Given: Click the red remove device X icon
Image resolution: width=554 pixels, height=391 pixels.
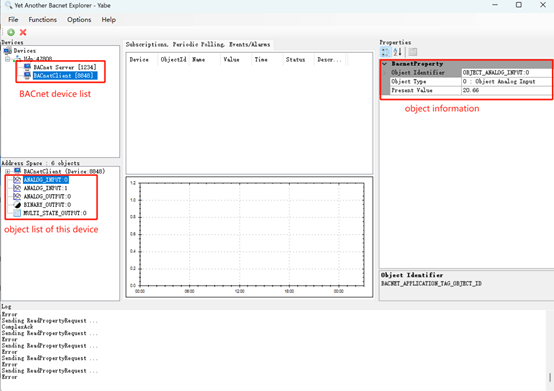Looking at the screenshot, I should click(x=23, y=32).
